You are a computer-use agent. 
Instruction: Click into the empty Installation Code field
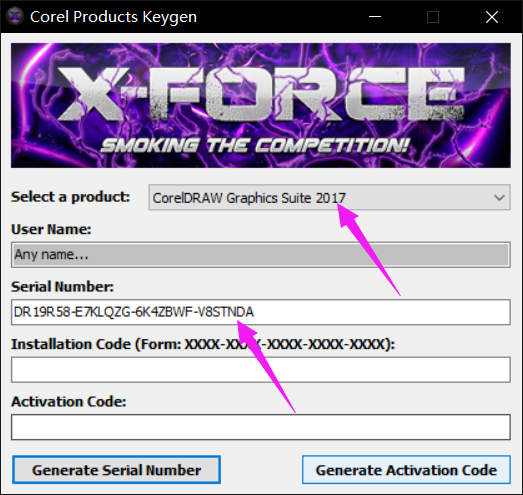(261, 370)
